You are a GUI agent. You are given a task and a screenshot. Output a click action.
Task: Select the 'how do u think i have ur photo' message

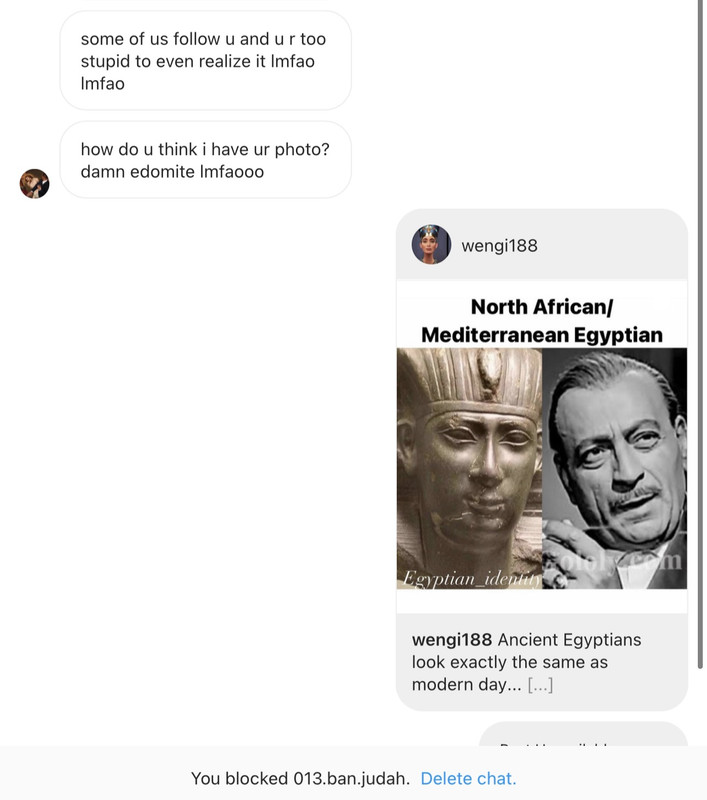click(x=206, y=160)
